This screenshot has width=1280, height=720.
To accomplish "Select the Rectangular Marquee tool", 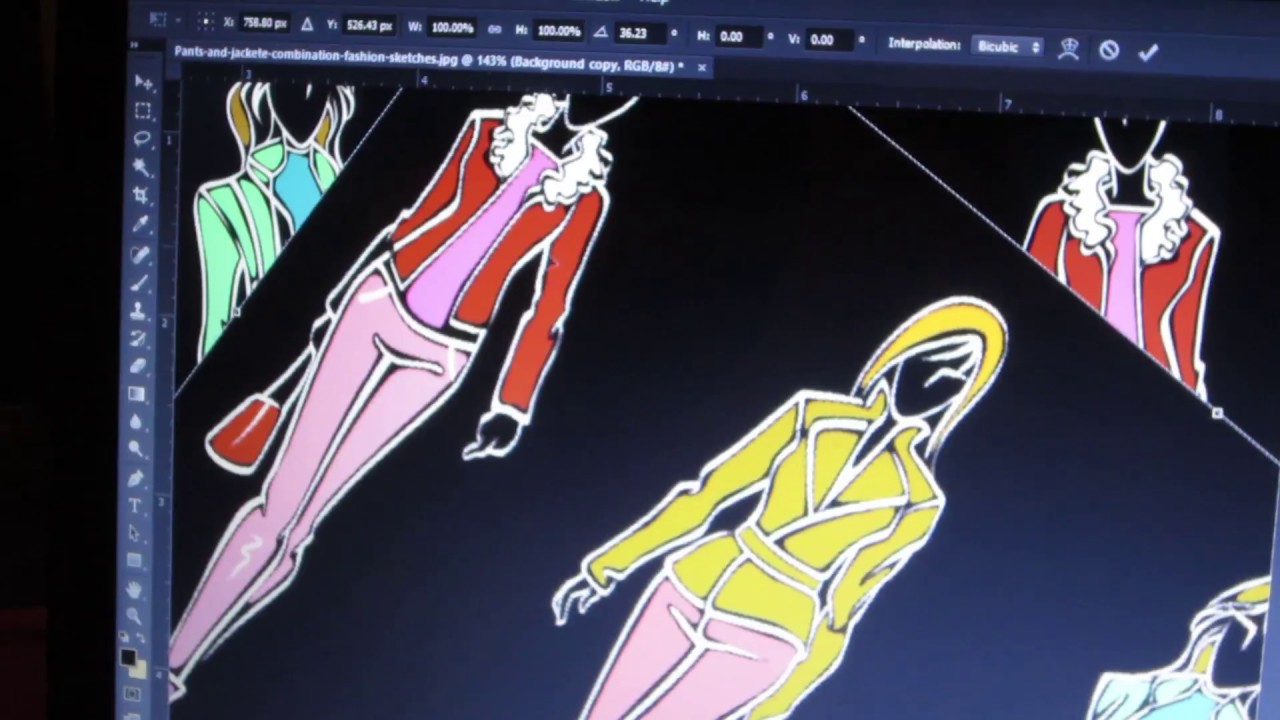I will pyautogui.click(x=143, y=111).
